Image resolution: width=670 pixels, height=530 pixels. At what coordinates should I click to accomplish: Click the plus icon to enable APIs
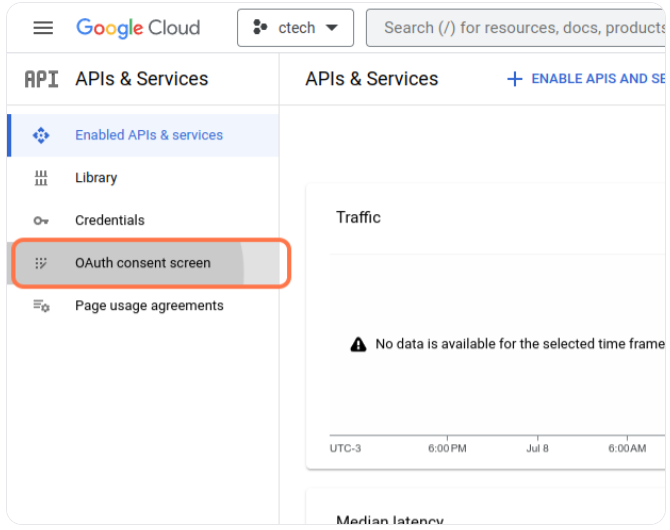pos(515,79)
